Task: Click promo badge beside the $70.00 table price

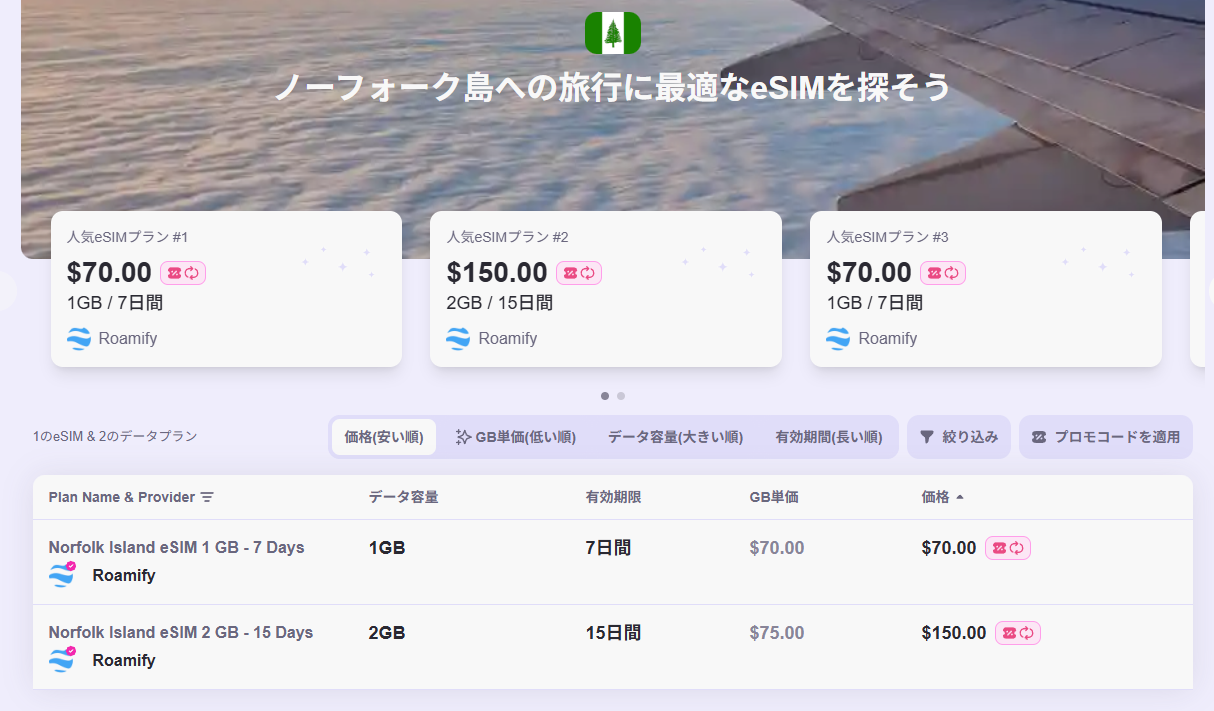Action: (x=1008, y=548)
